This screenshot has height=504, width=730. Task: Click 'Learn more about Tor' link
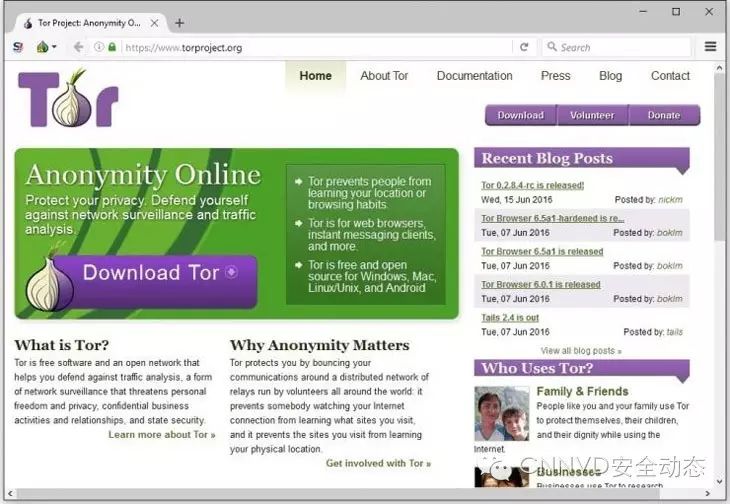click(x=162, y=435)
